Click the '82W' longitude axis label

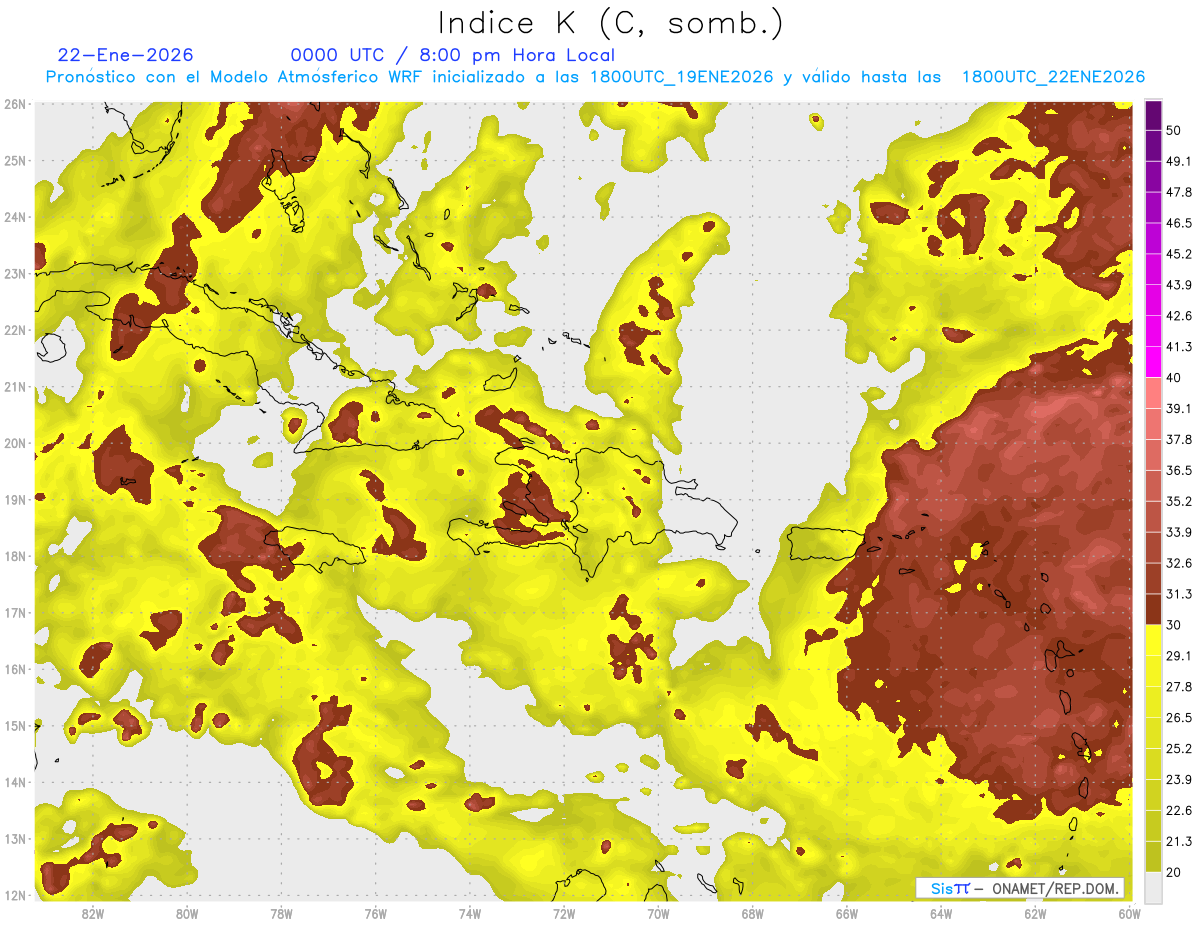tap(93, 914)
